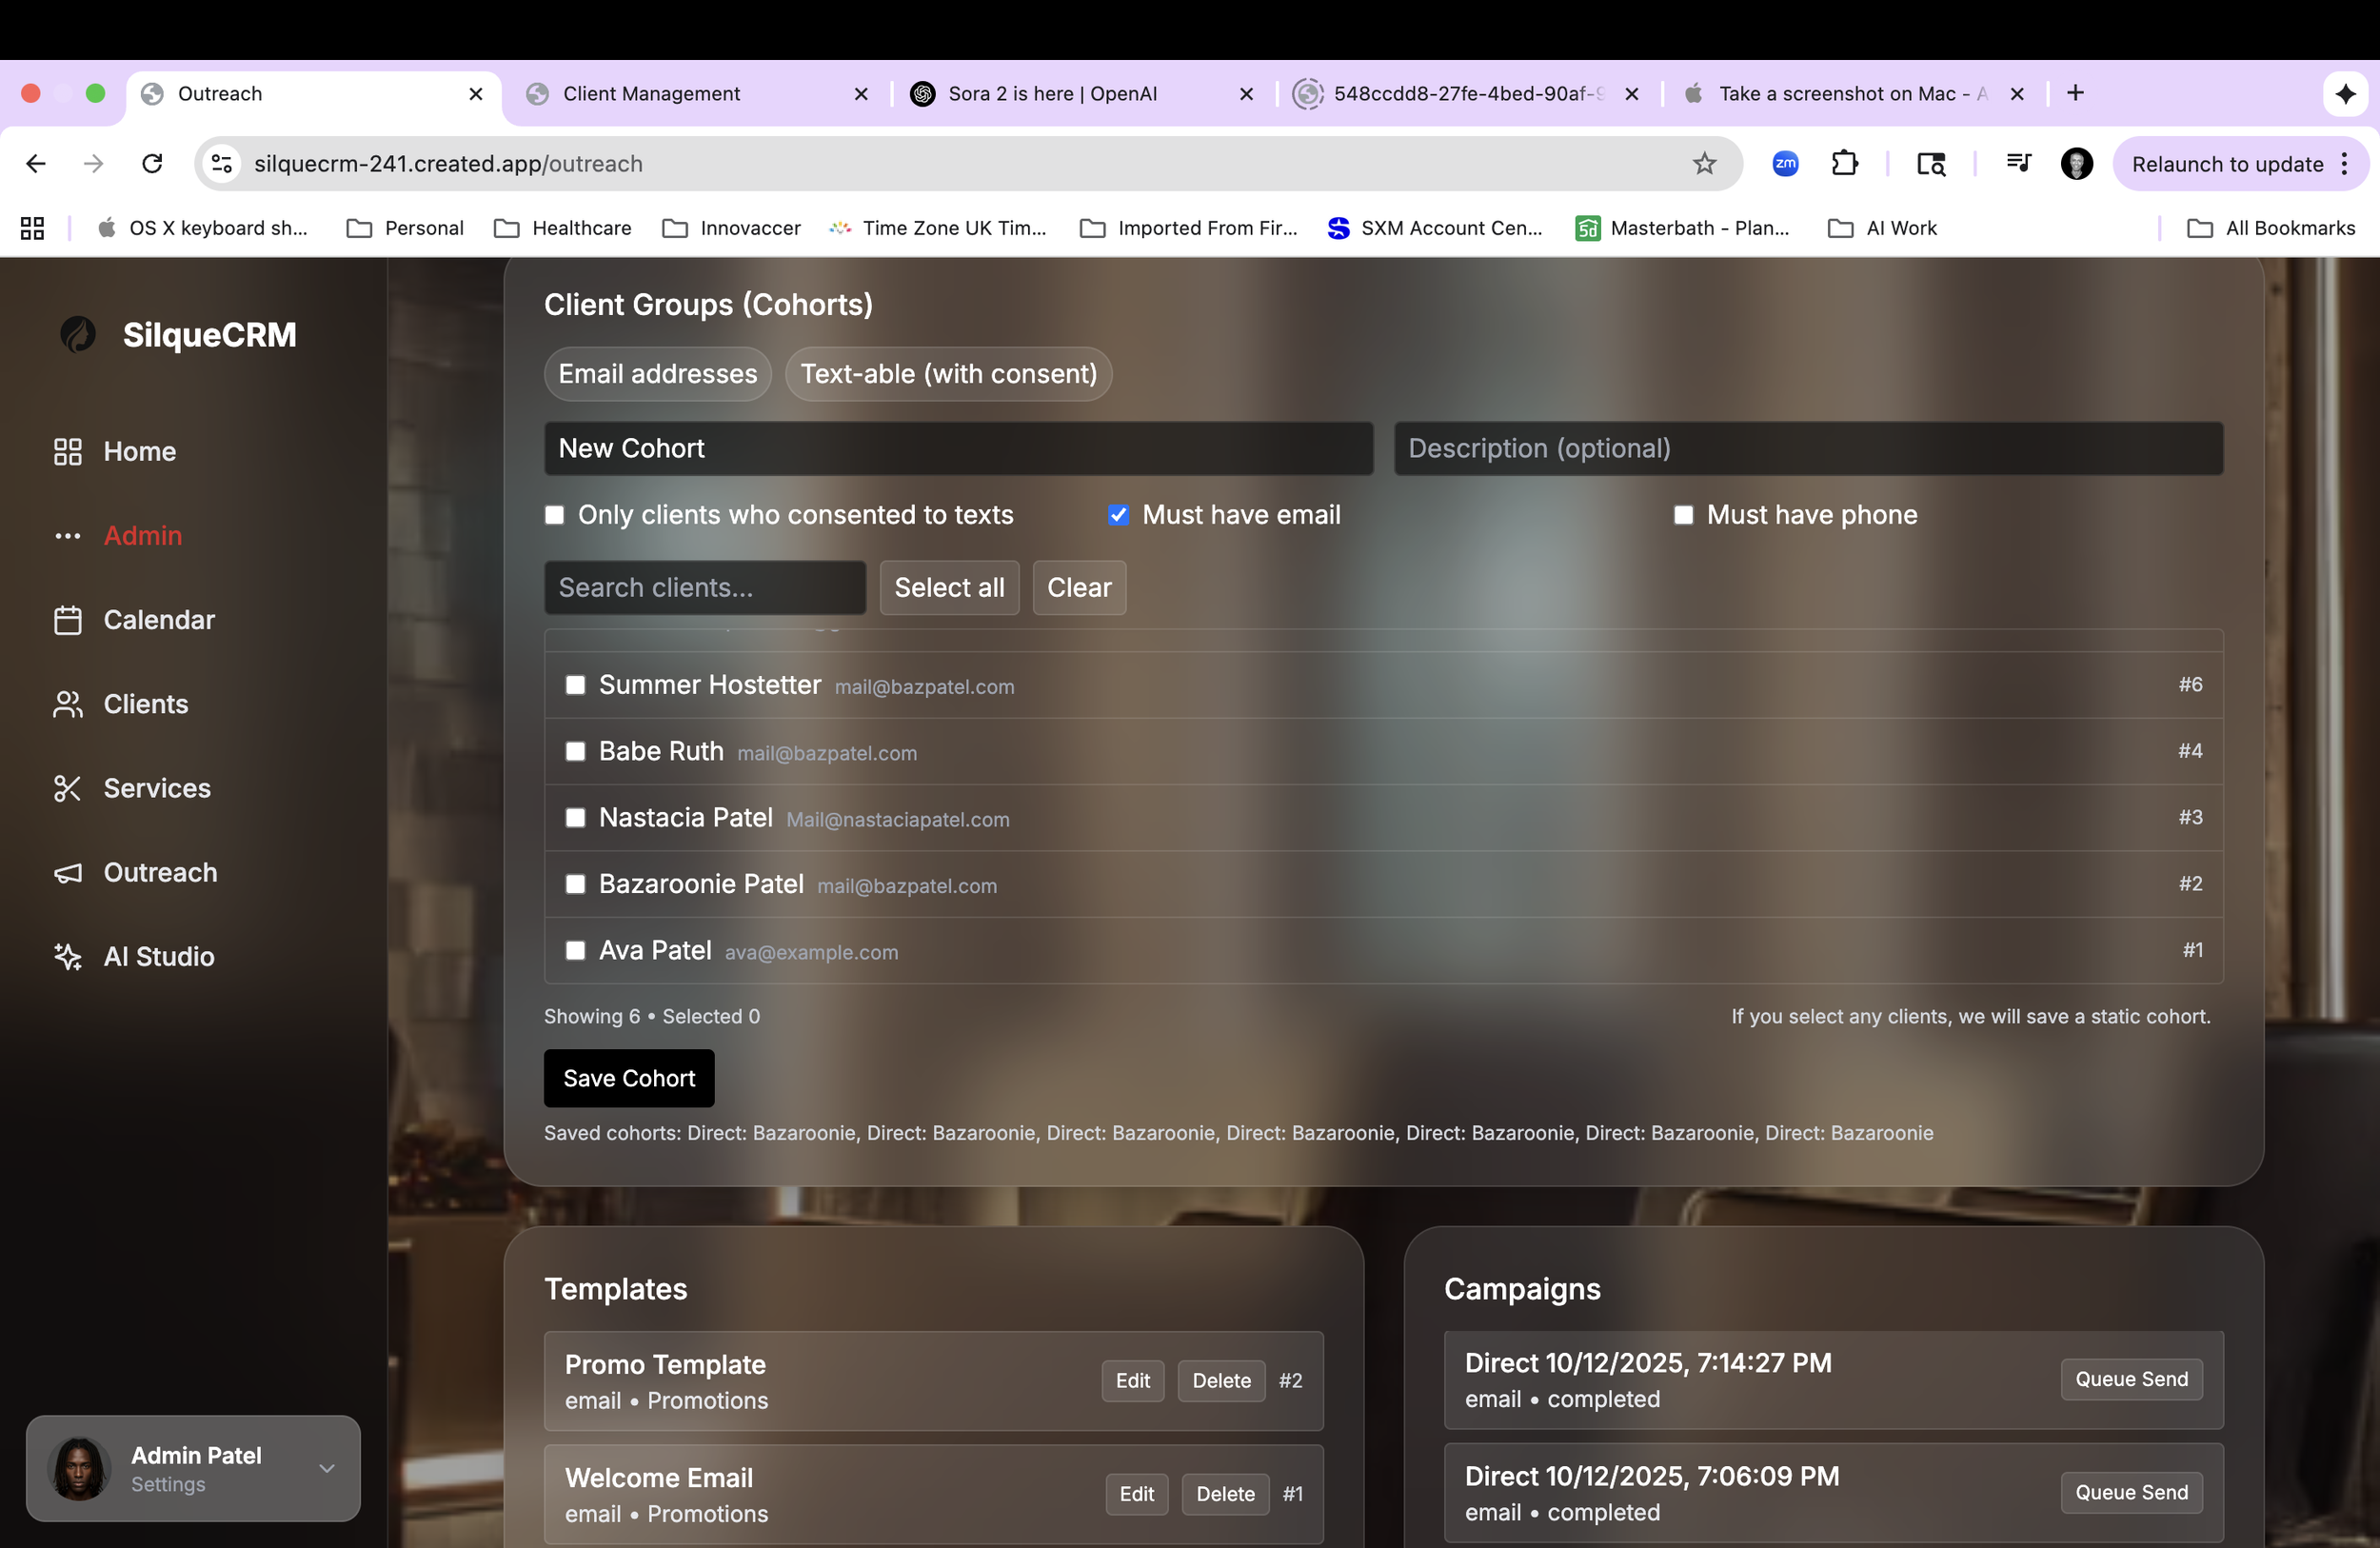Open the Healthcare bookmarks folder

[563, 228]
